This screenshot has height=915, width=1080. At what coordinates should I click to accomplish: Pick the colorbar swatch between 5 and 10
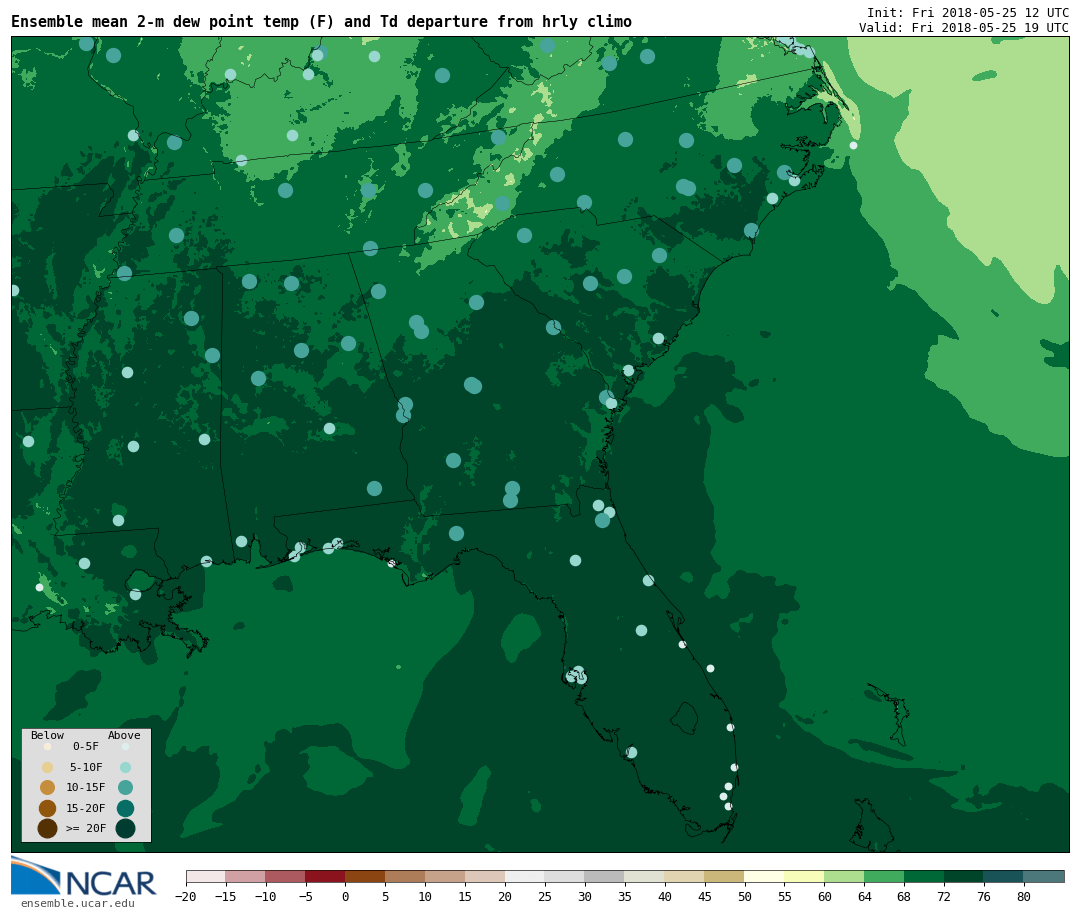tap(406, 876)
